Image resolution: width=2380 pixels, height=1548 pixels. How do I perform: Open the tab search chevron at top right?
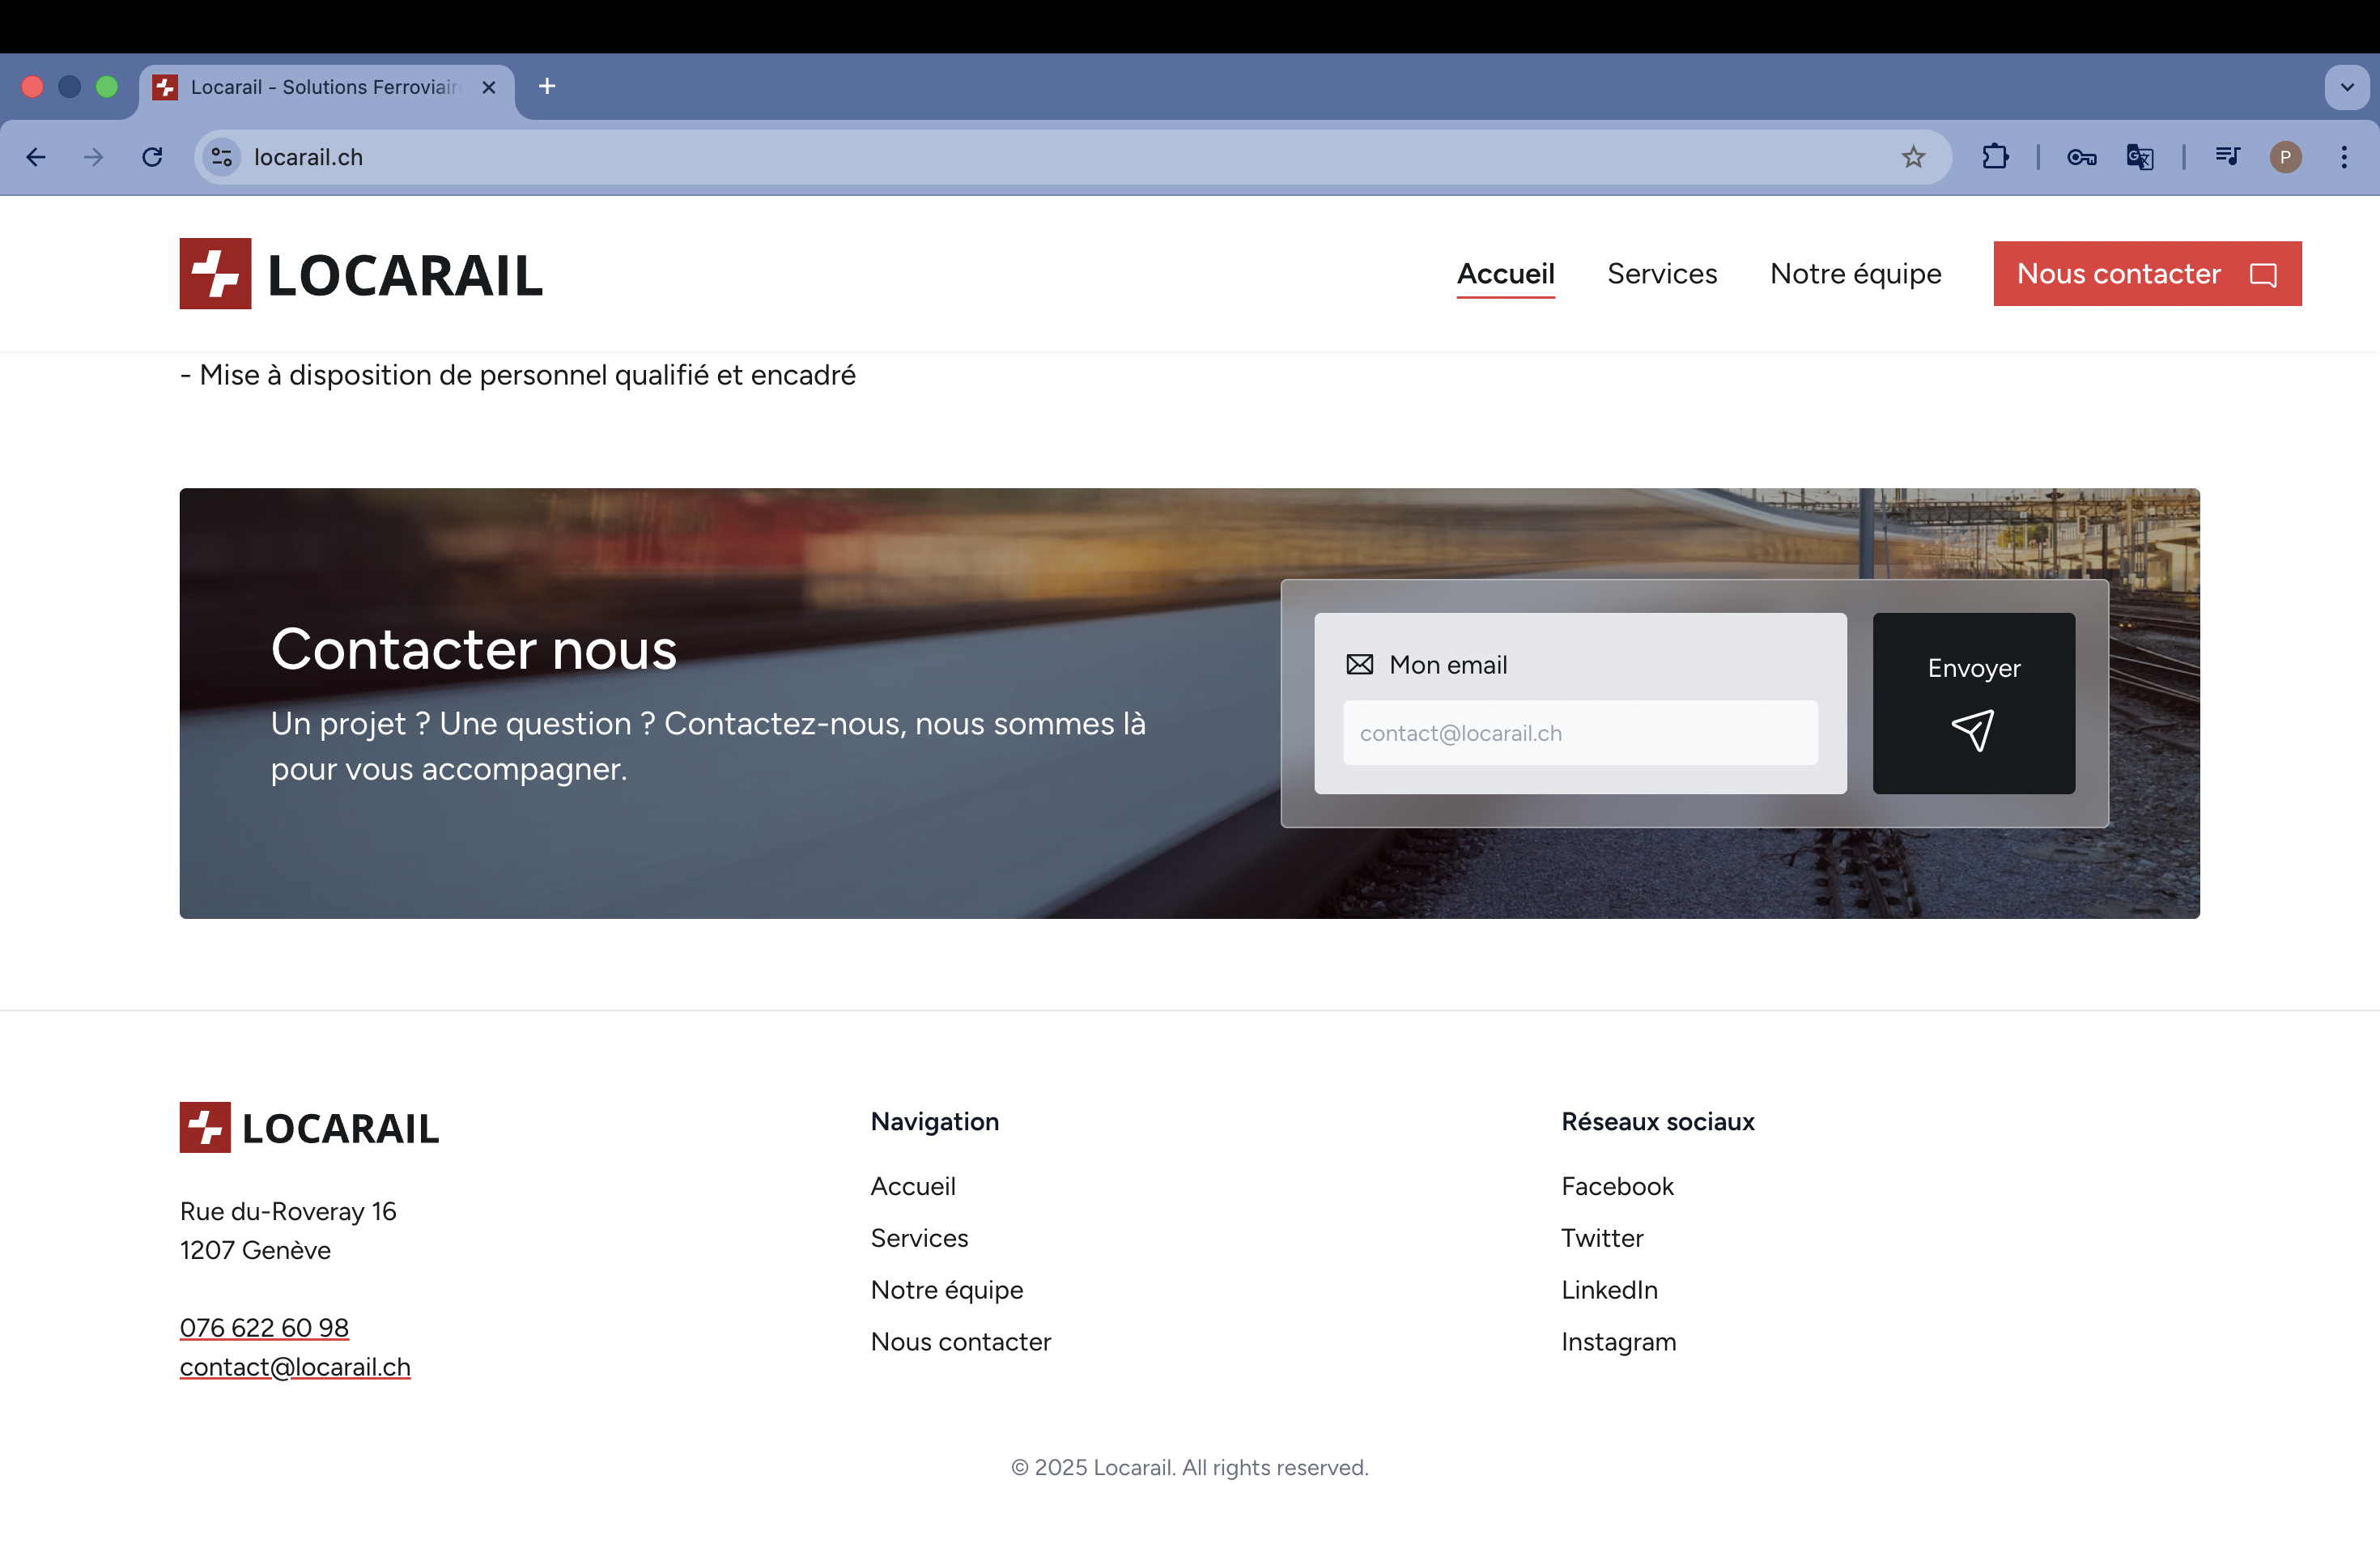point(2346,87)
